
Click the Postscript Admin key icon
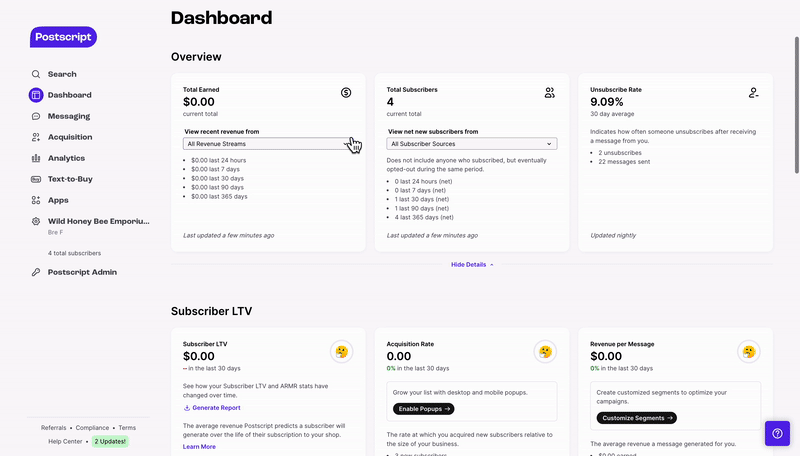tap(36, 272)
